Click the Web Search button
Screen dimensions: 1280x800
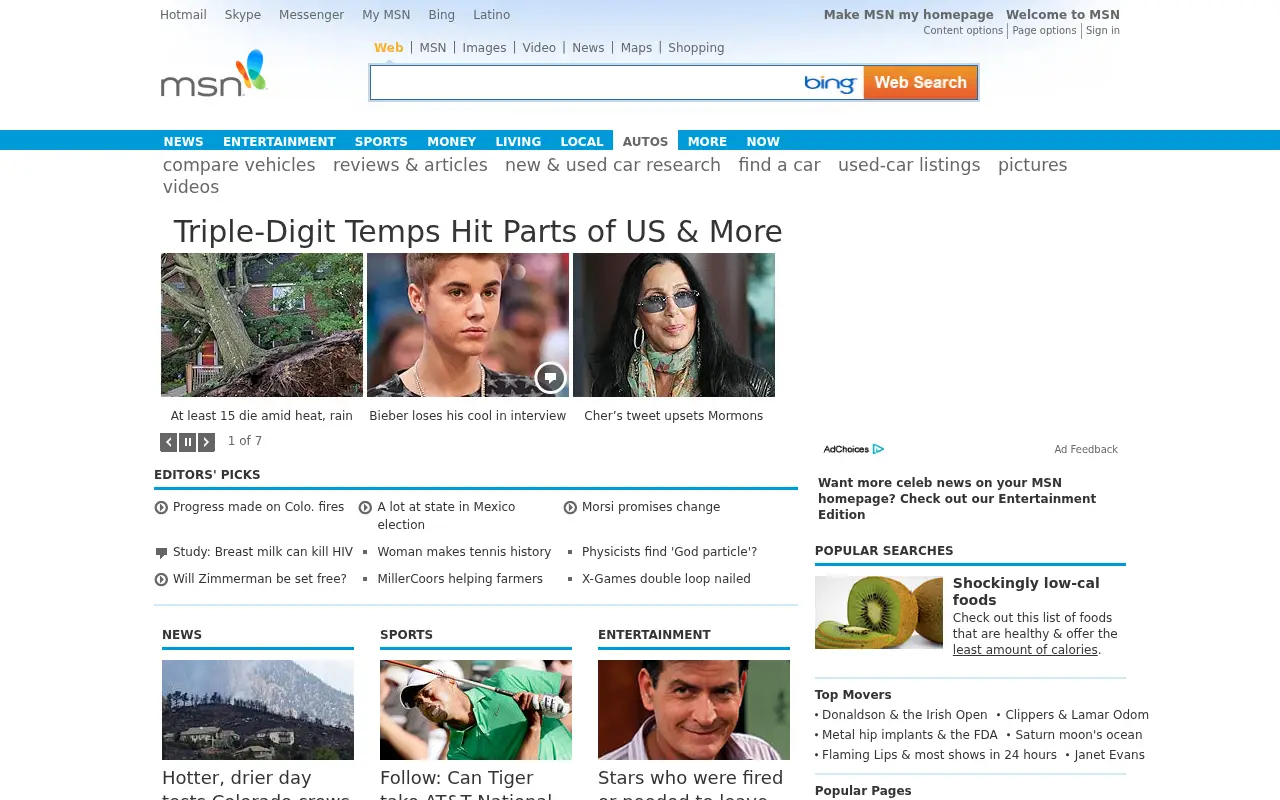click(920, 82)
